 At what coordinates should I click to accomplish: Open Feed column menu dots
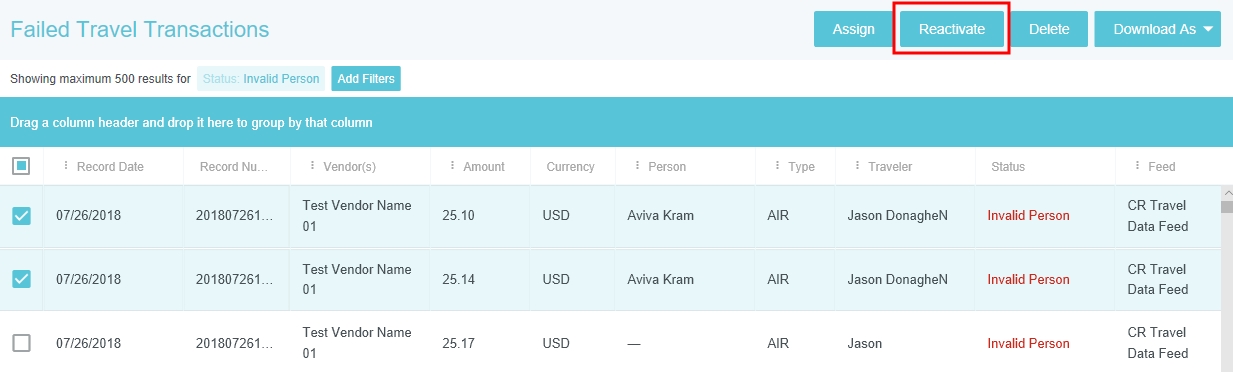click(x=1137, y=166)
